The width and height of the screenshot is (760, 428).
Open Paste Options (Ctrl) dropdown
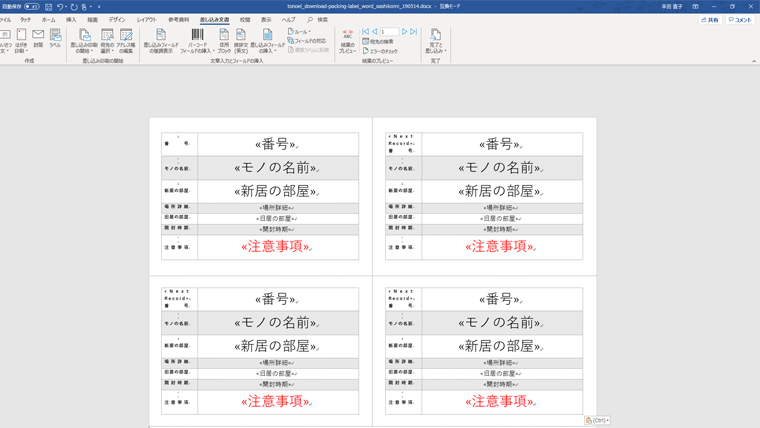(x=597, y=420)
